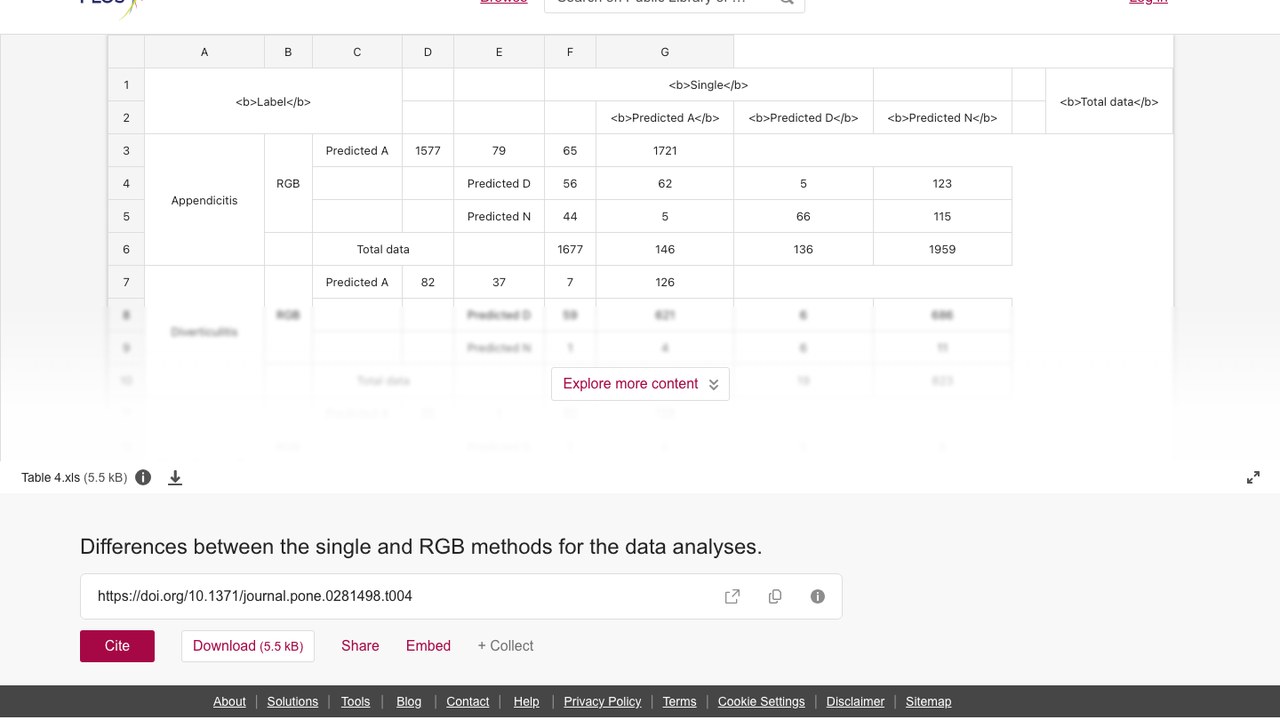Click the cell containing 1577
This screenshot has height=720, width=1280.
pyautogui.click(x=428, y=151)
